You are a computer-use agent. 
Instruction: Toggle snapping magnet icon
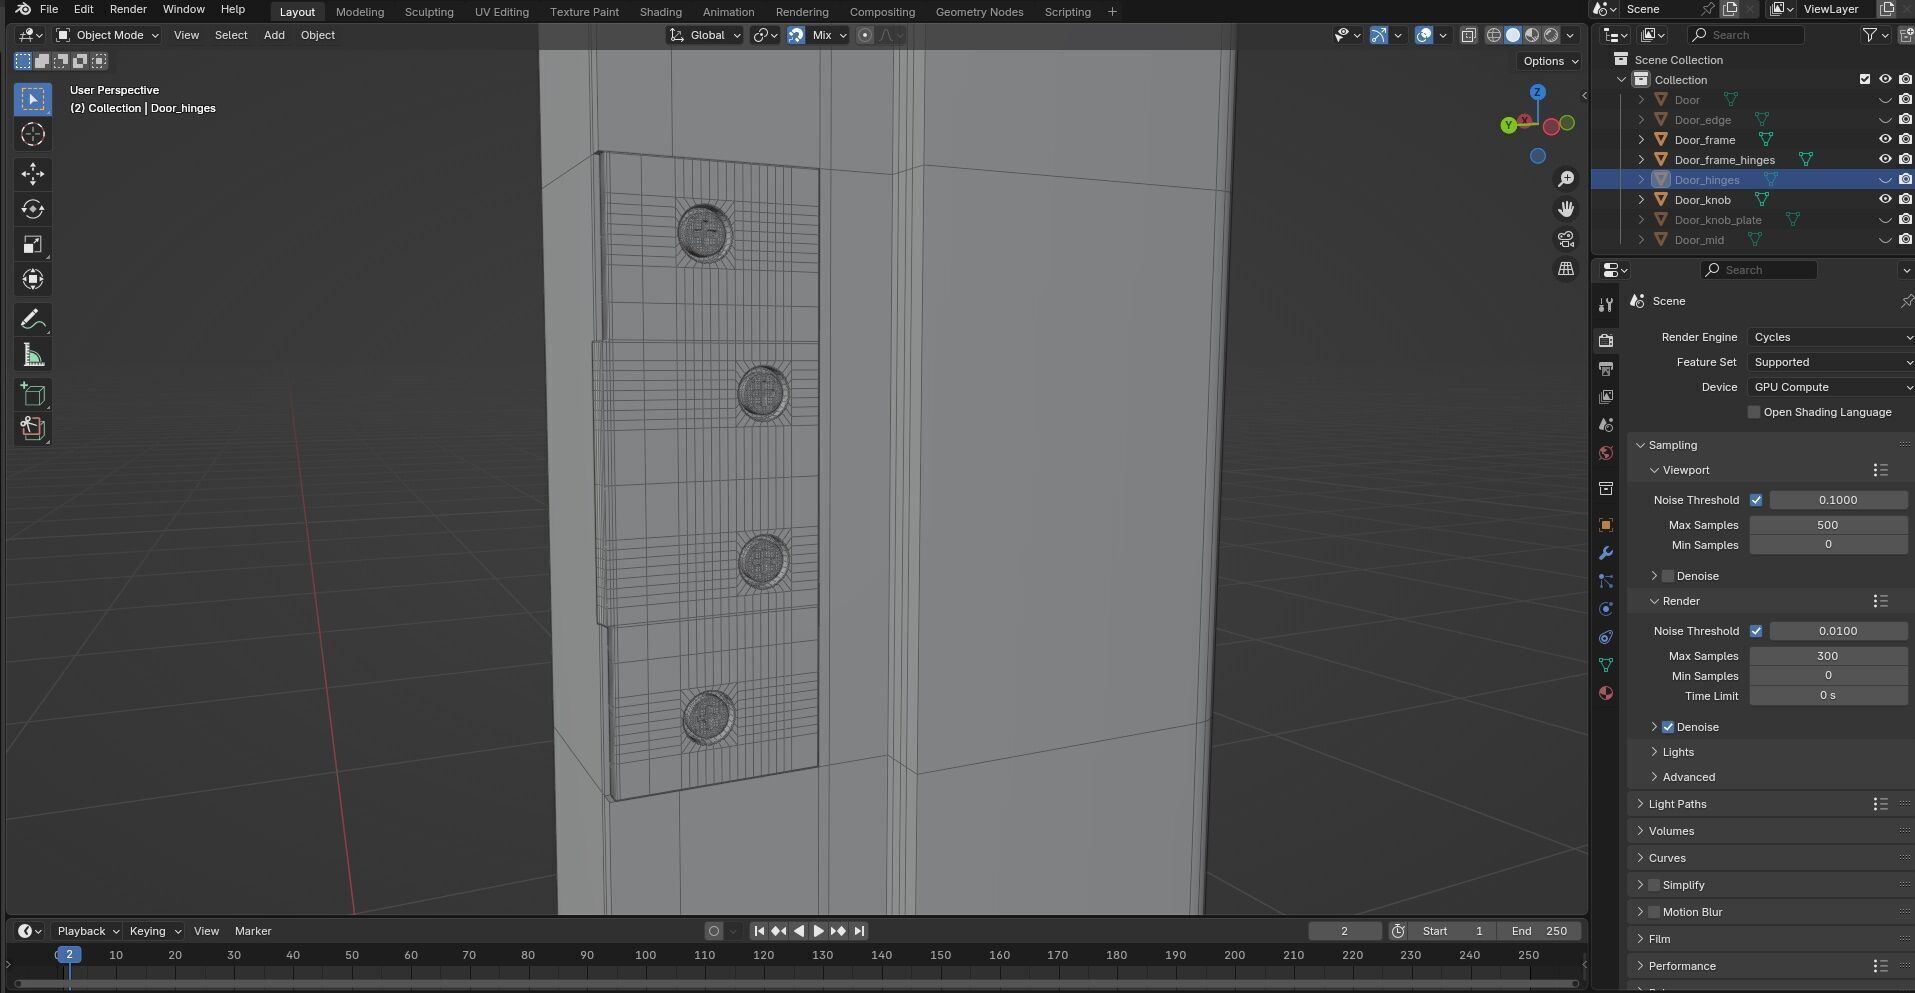pos(796,35)
